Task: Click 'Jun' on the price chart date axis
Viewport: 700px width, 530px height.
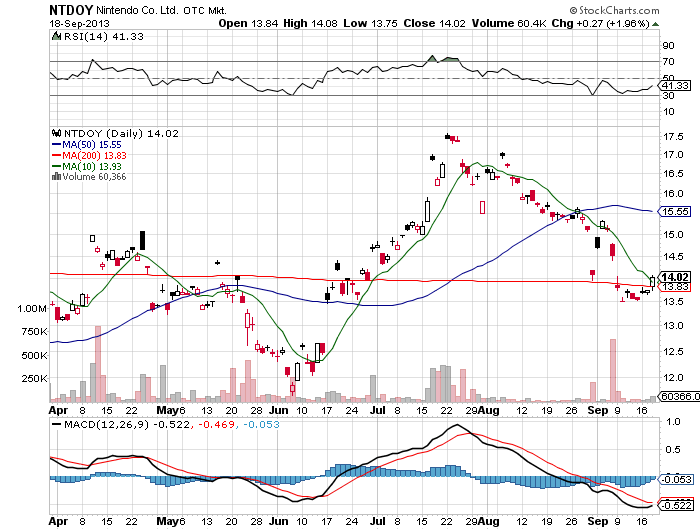Action: point(278,410)
